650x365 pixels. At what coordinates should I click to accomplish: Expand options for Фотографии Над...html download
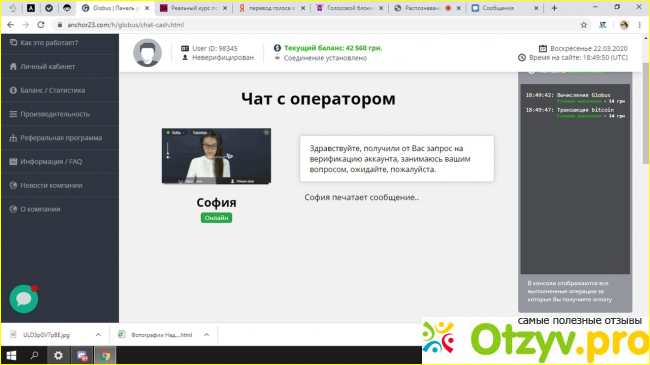pyautogui.click(x=206, y=335)
